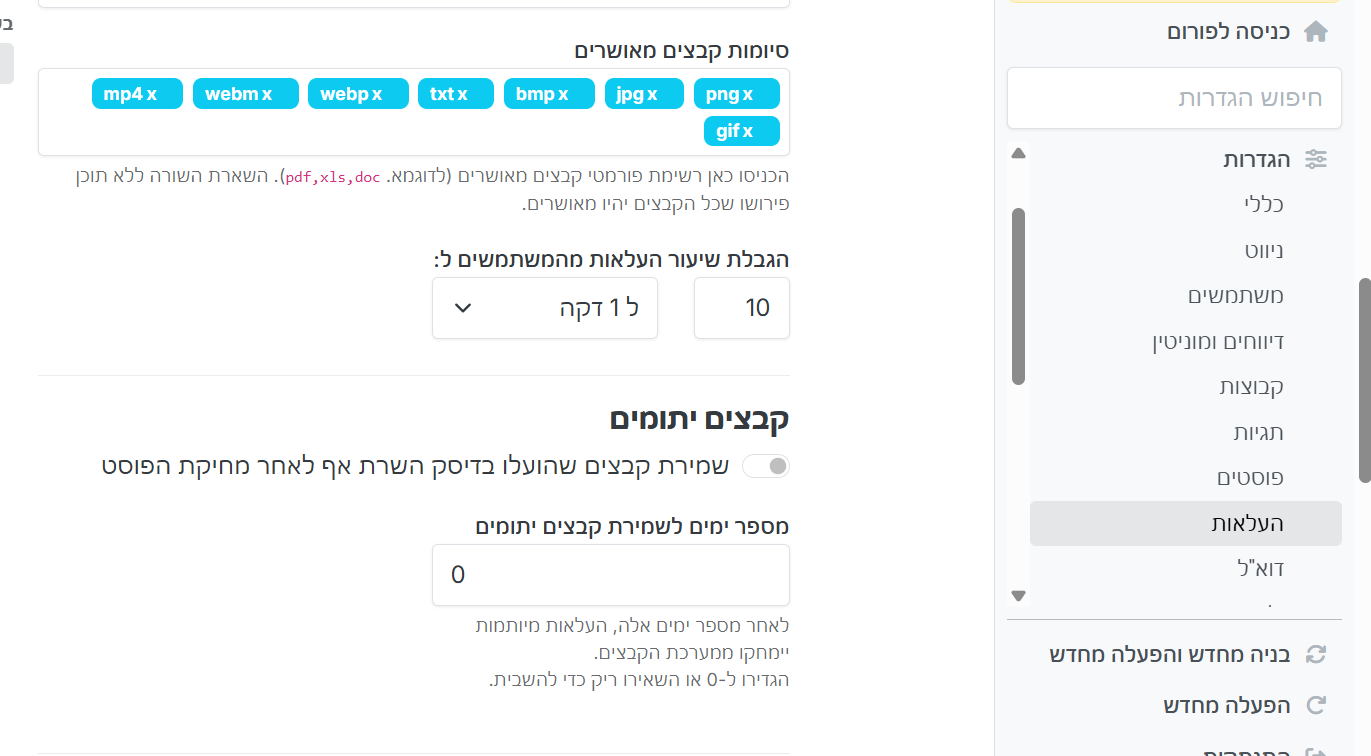Click the orphaned files days input showing 0

click(610, 575)
